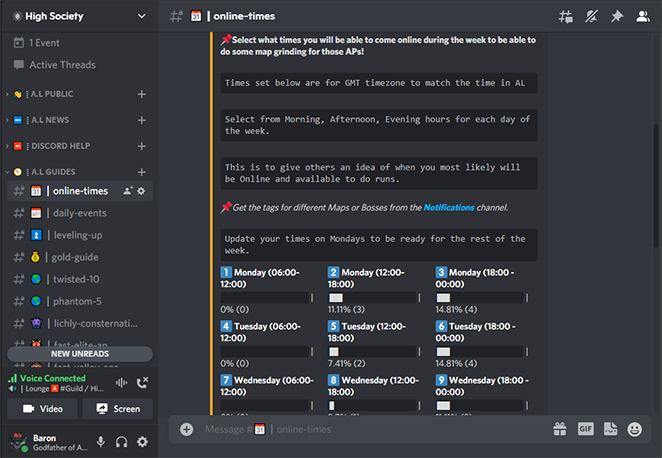This screenshot has height=458, width=662.
Task: Open High Society server dropdown menu
Action: pos(141,16)
